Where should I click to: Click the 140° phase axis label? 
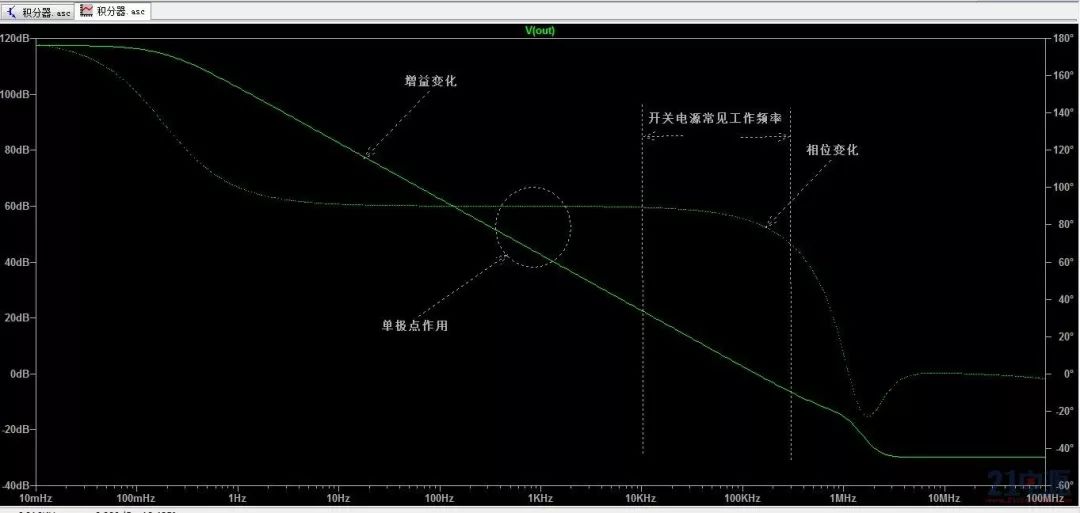1064,113
